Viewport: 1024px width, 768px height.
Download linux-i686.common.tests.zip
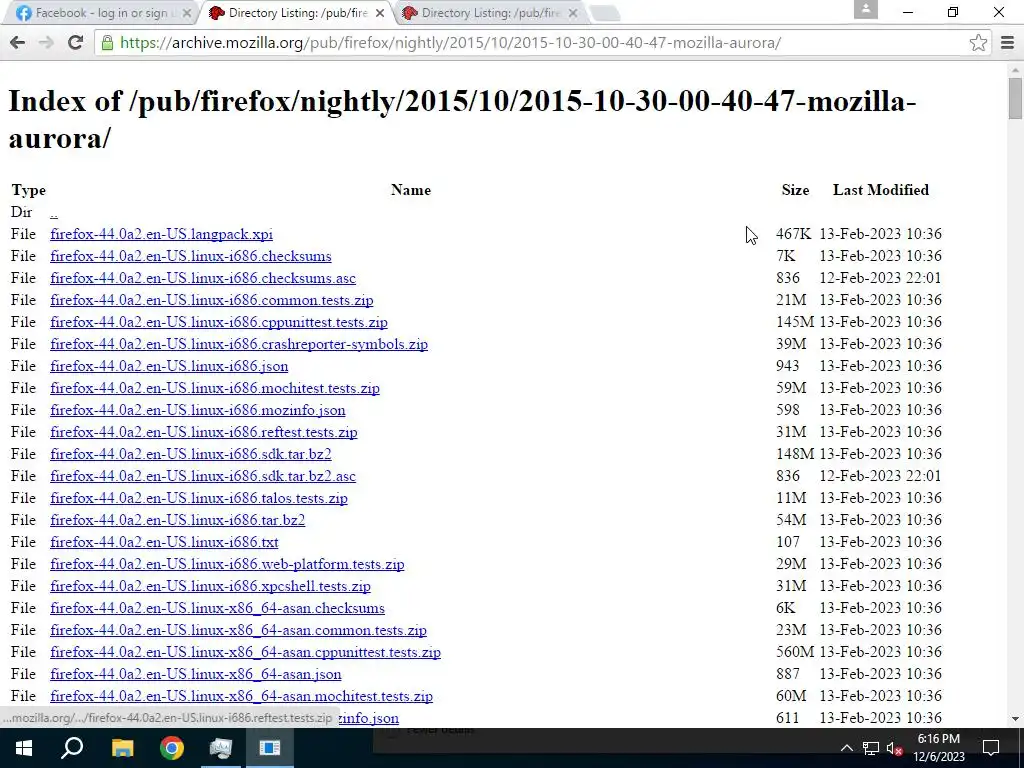pyautogui.click(x=212, y=300)
